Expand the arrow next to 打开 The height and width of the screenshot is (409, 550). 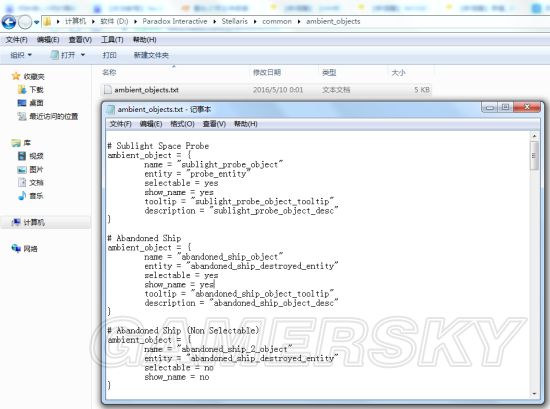point(83,55)
